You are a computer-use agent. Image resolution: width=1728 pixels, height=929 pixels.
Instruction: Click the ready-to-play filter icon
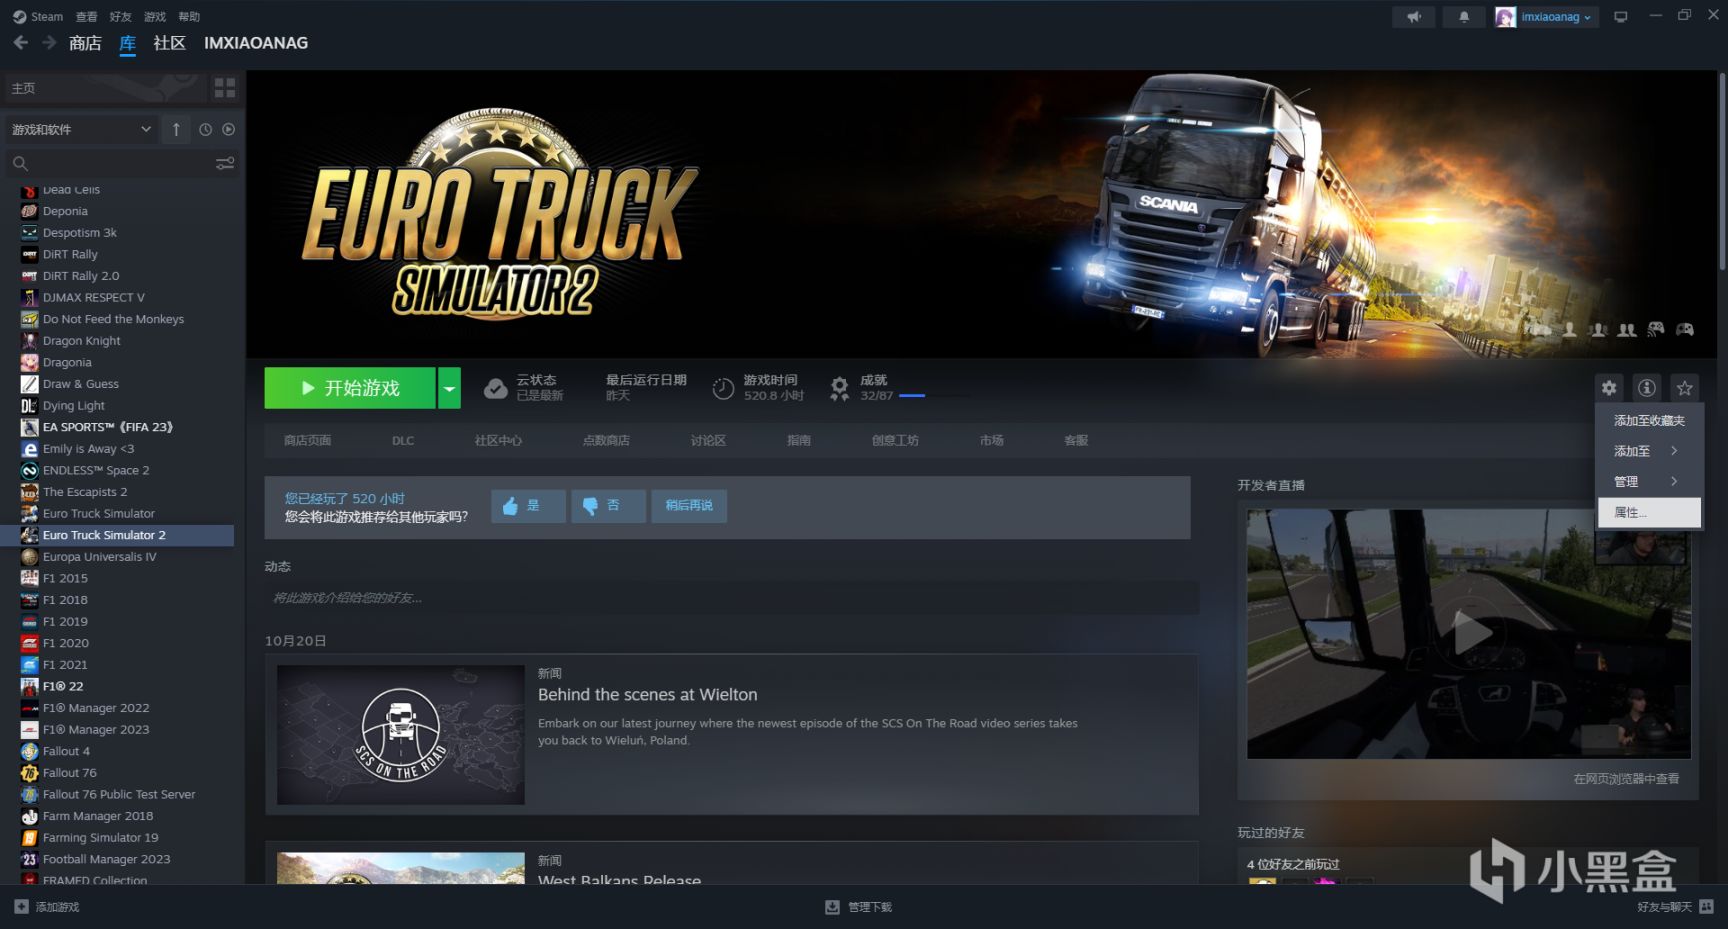pos(229,129)
